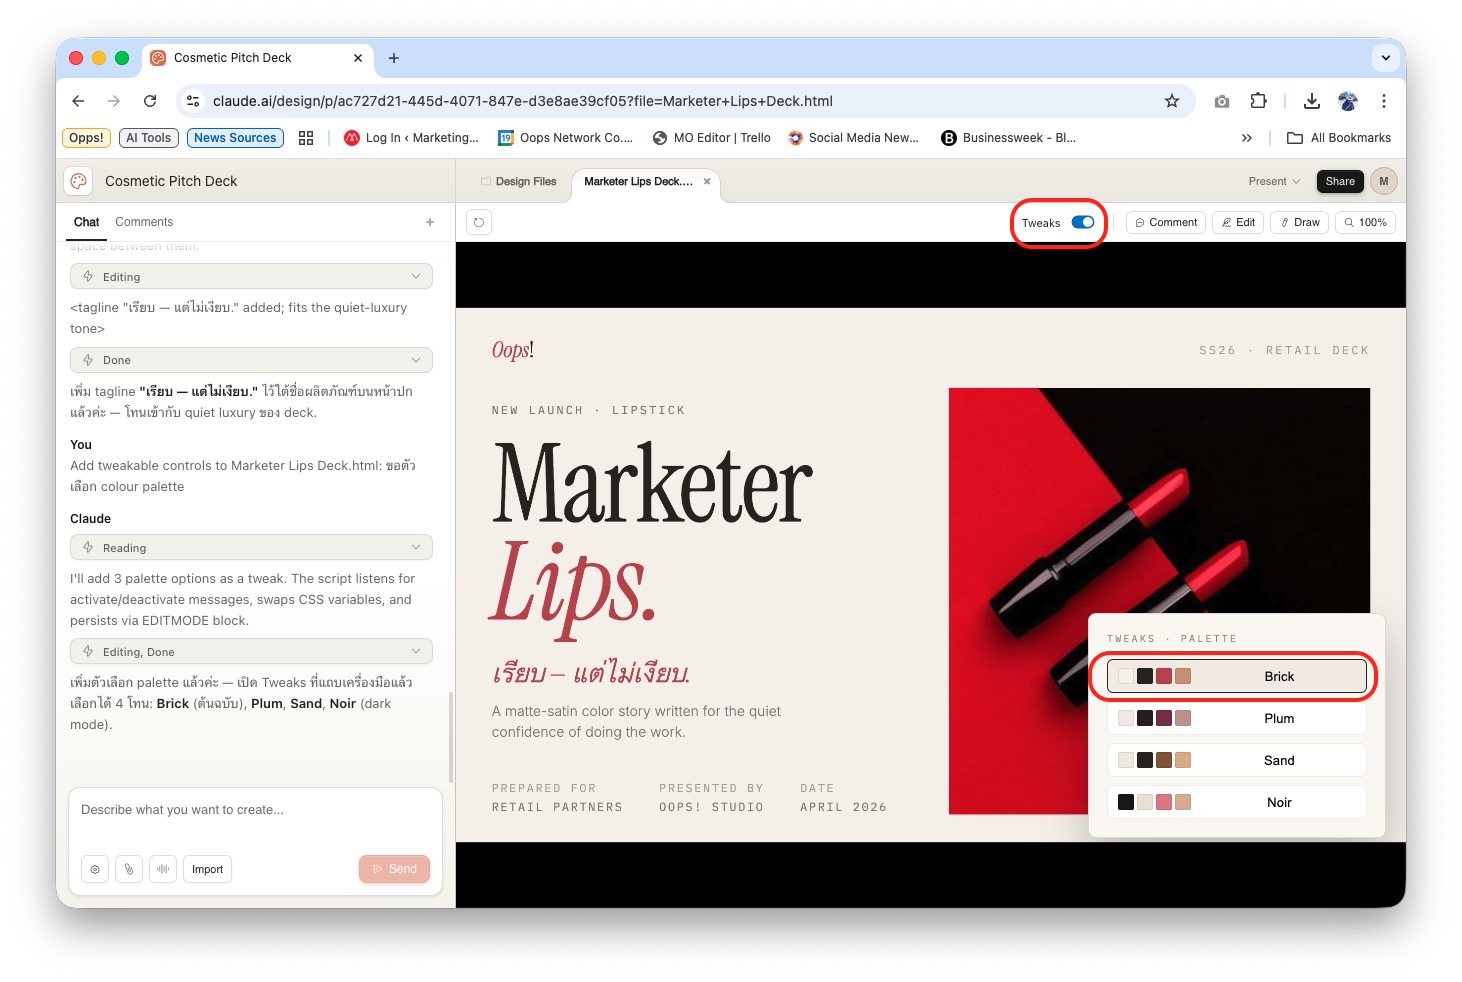Click the voice waveform icon
This screenshot has width=1462, height=982.
pyautogui.click(x=163, y=869)
